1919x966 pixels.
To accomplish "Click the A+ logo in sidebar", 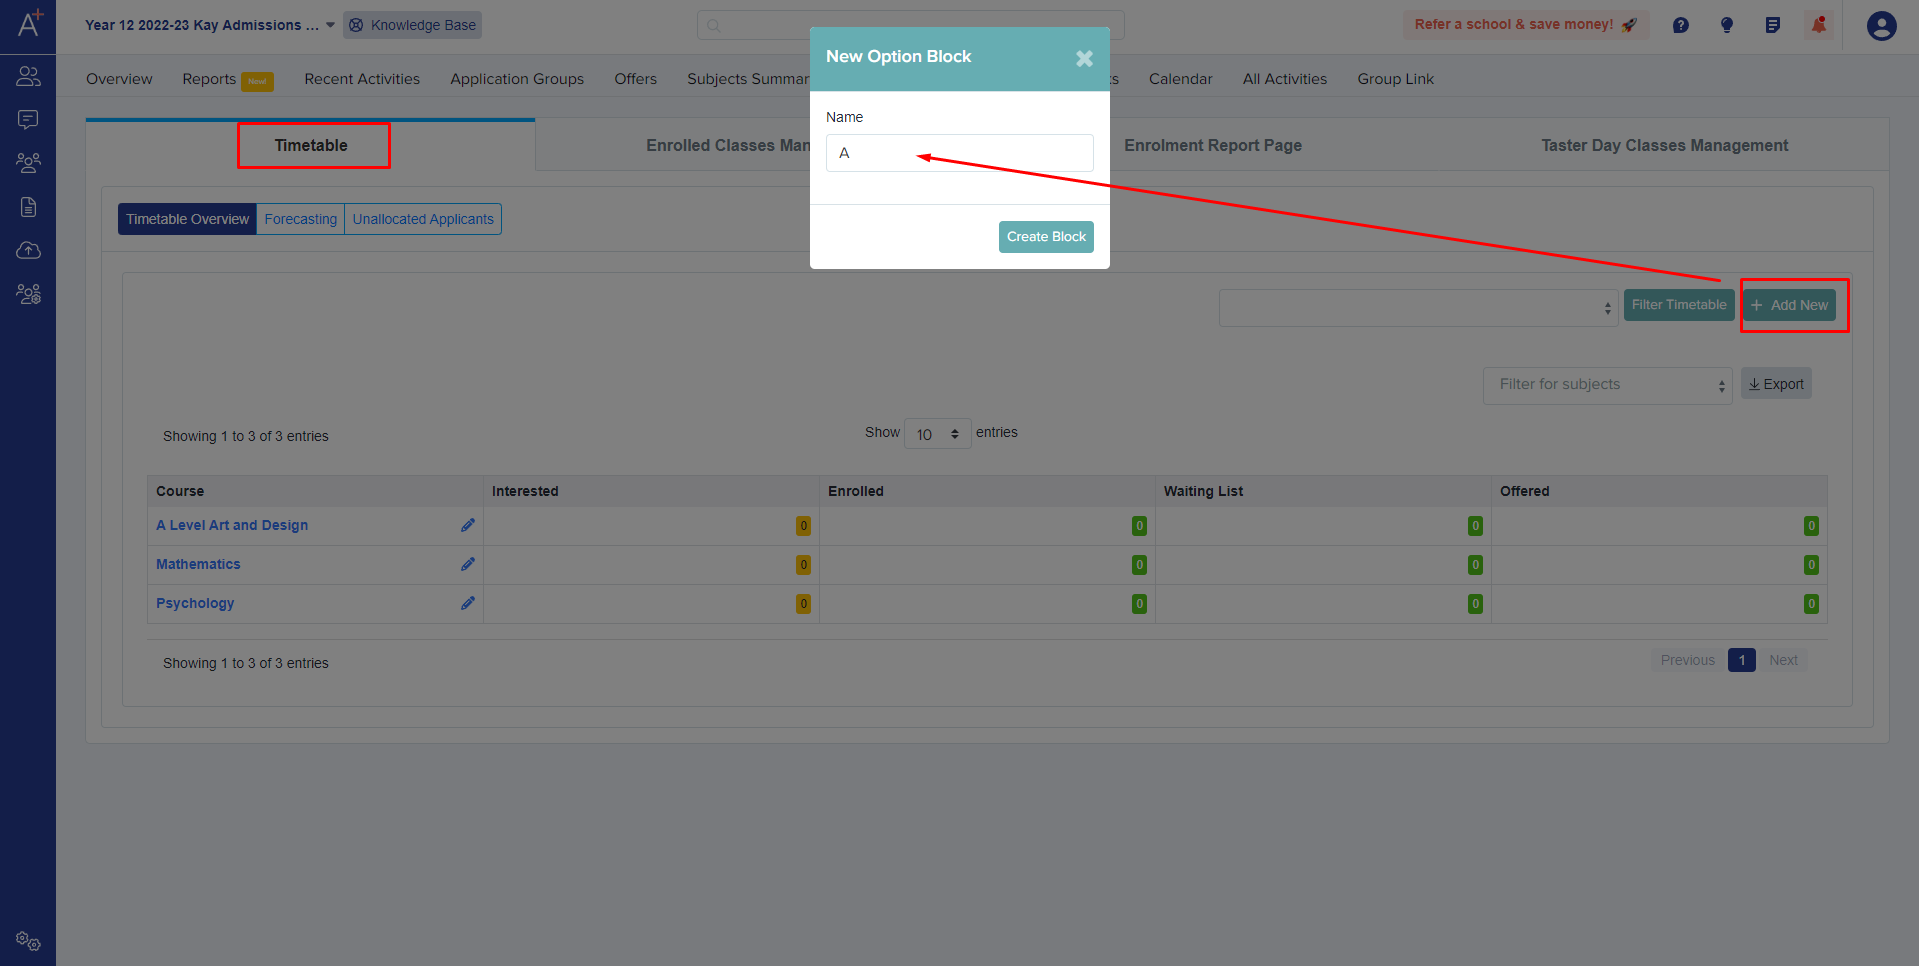I will [29, 23].
